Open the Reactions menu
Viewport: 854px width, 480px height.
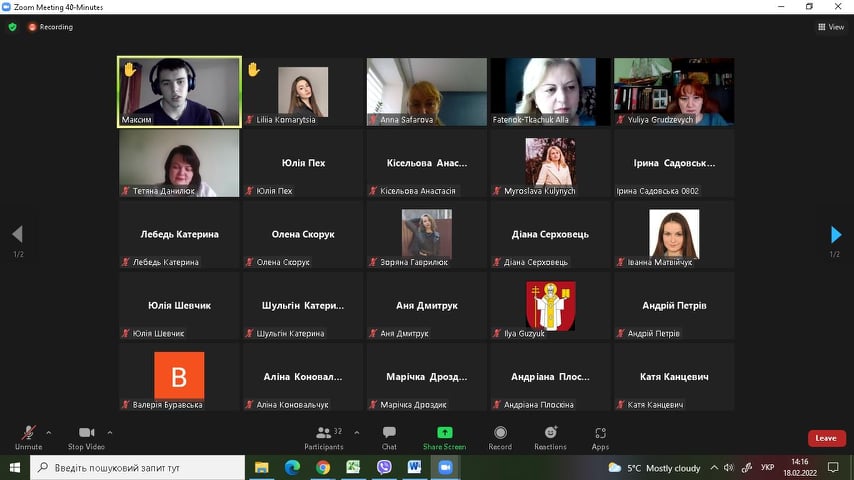click(x=550, y=437)
